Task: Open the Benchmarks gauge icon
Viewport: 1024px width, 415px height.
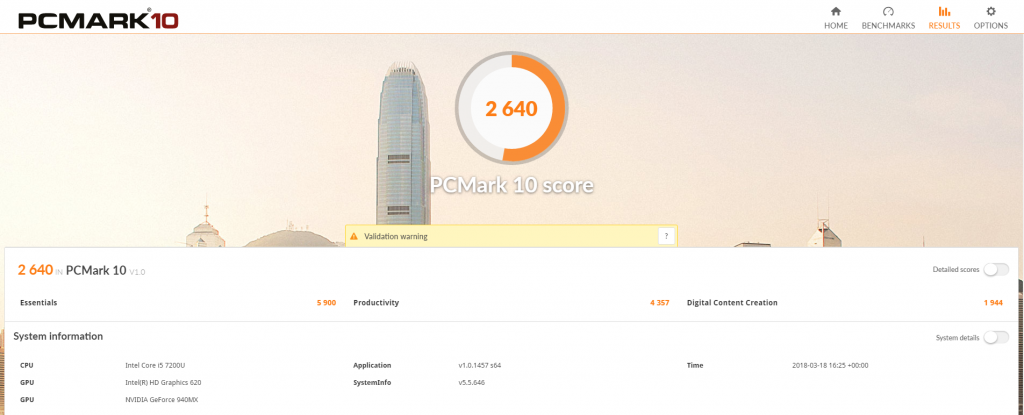Action: (888, 11)
